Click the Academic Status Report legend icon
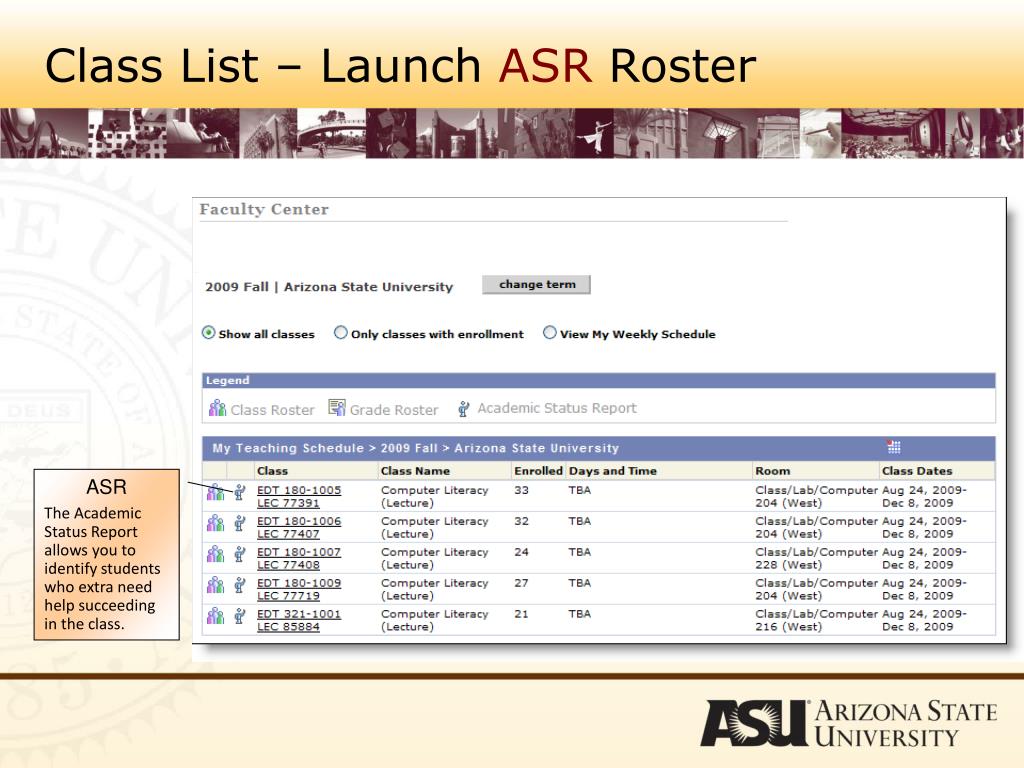This screenshot has width=1024, height=768. [464, 409]
